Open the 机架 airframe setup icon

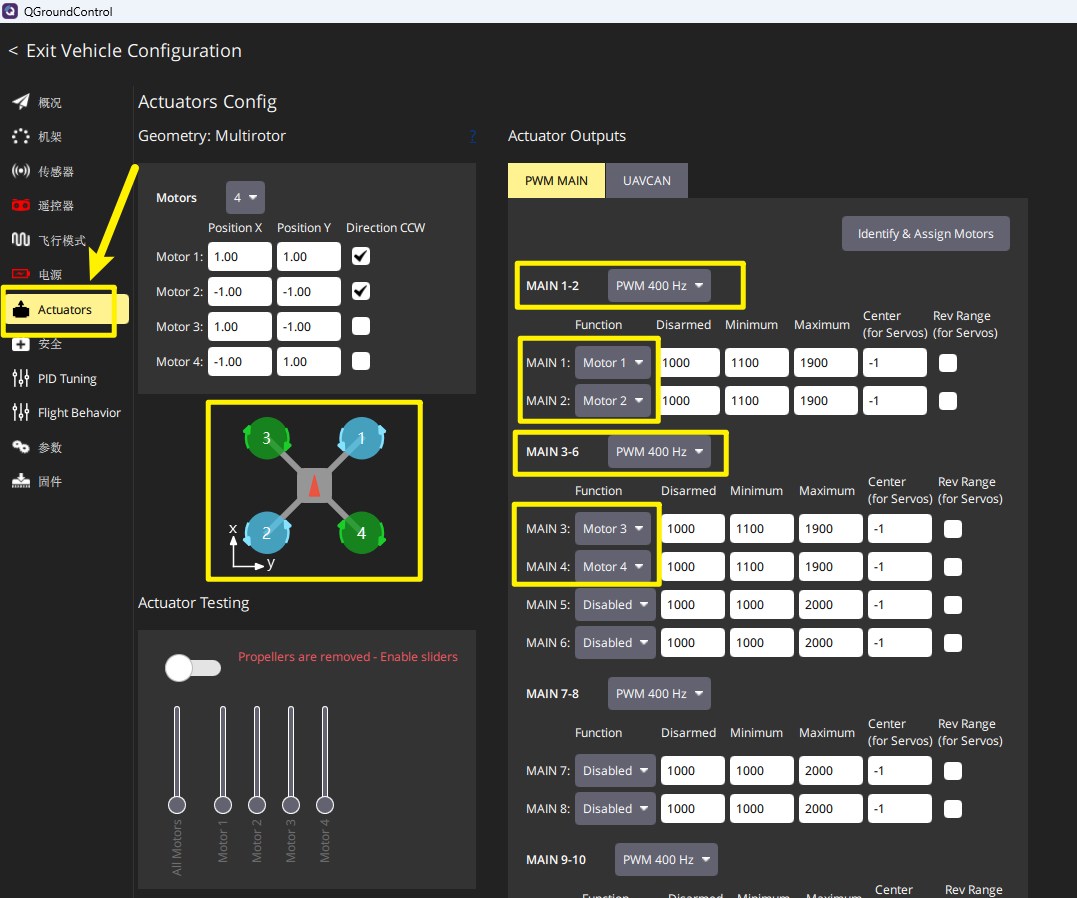pos(21,136)
